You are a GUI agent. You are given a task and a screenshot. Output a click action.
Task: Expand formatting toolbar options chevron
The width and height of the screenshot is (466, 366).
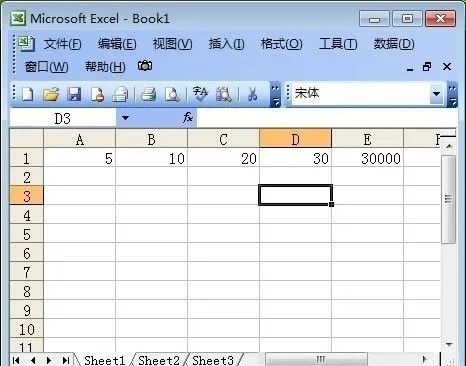pyautogui.click(x=452, y=95)
